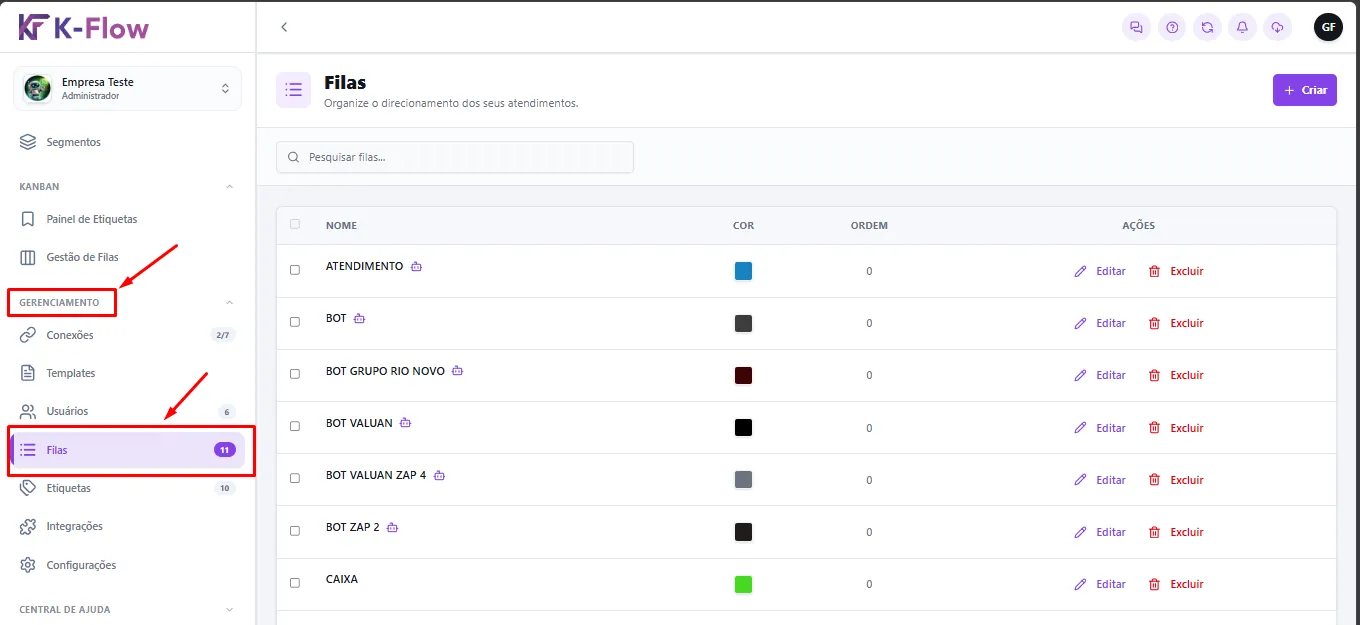Select the CAIXA row checkbox

(x=295, y=582)
